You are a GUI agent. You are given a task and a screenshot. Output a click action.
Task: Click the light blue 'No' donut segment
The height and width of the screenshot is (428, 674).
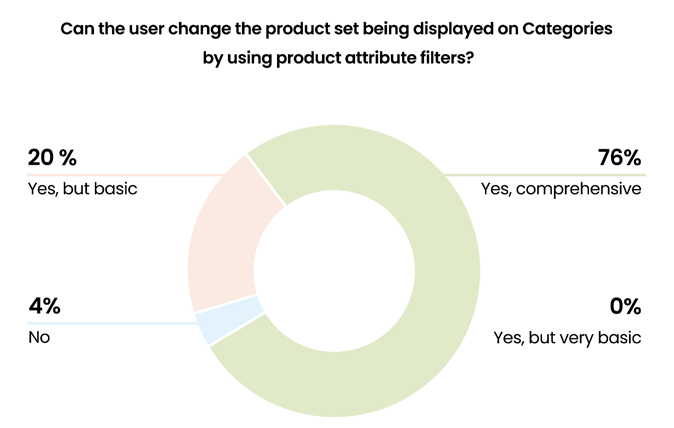point(228,320)
